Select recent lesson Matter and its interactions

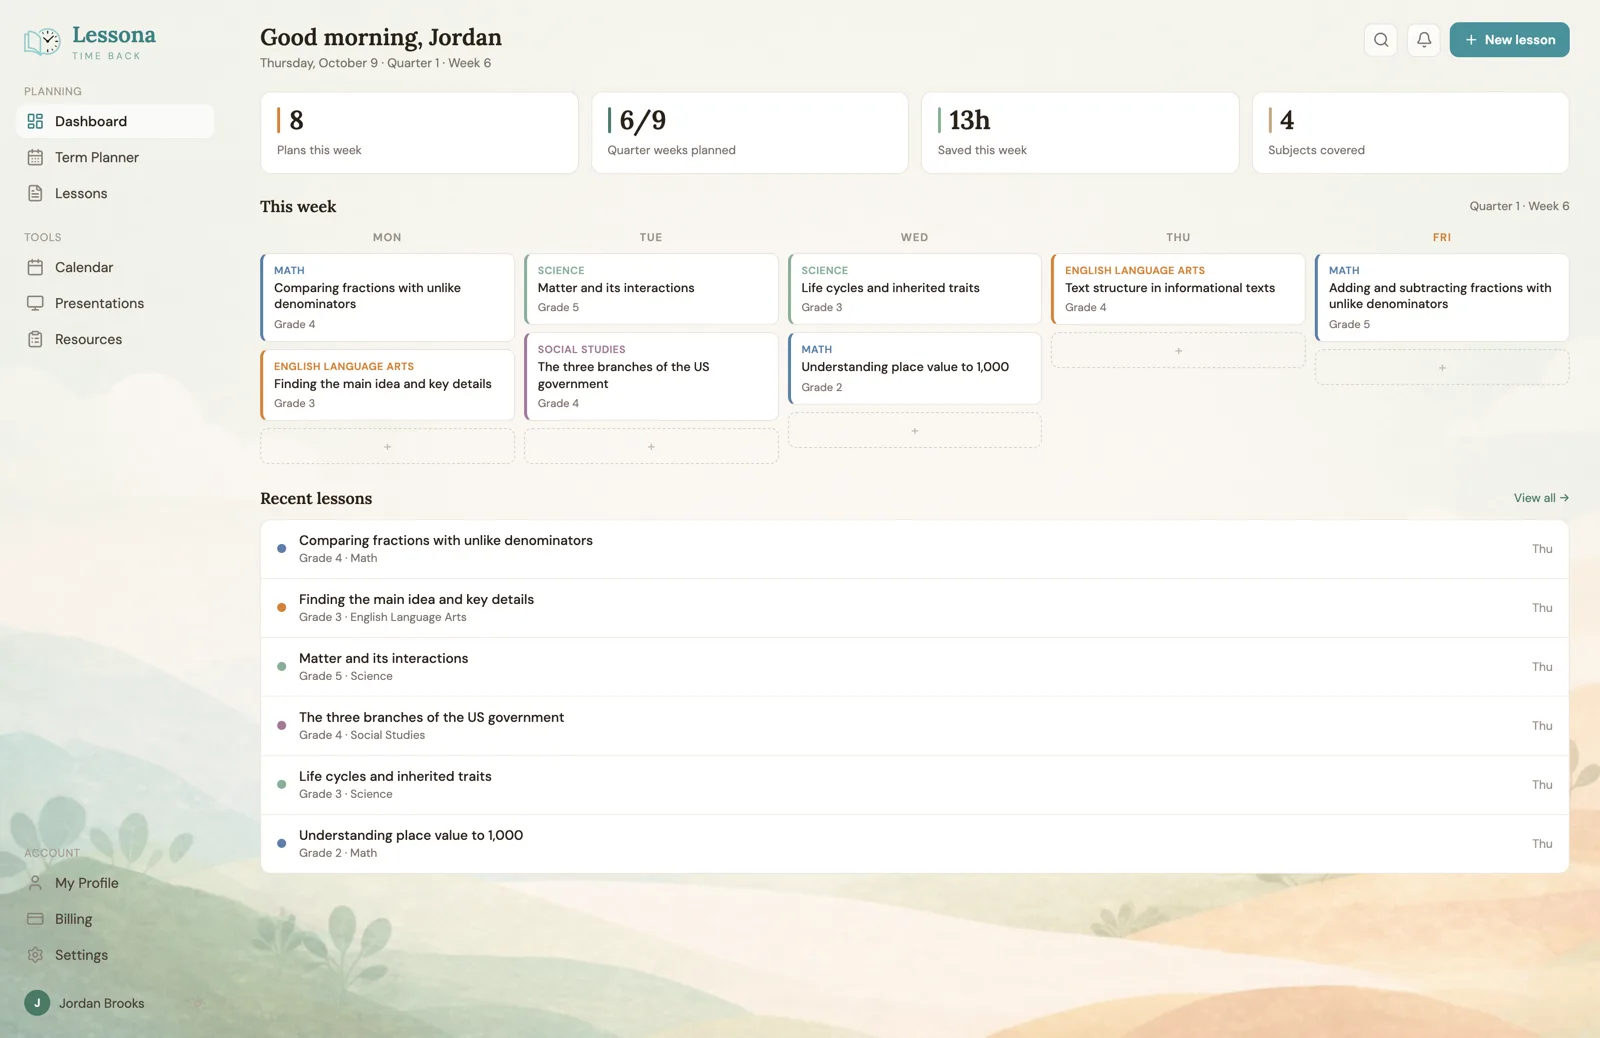[x=914, y=667]
